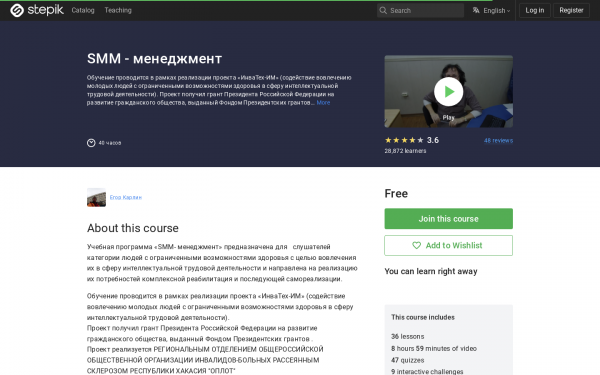Click This course includes heading
Screen dimensions: 600x375
pos(423,317)
